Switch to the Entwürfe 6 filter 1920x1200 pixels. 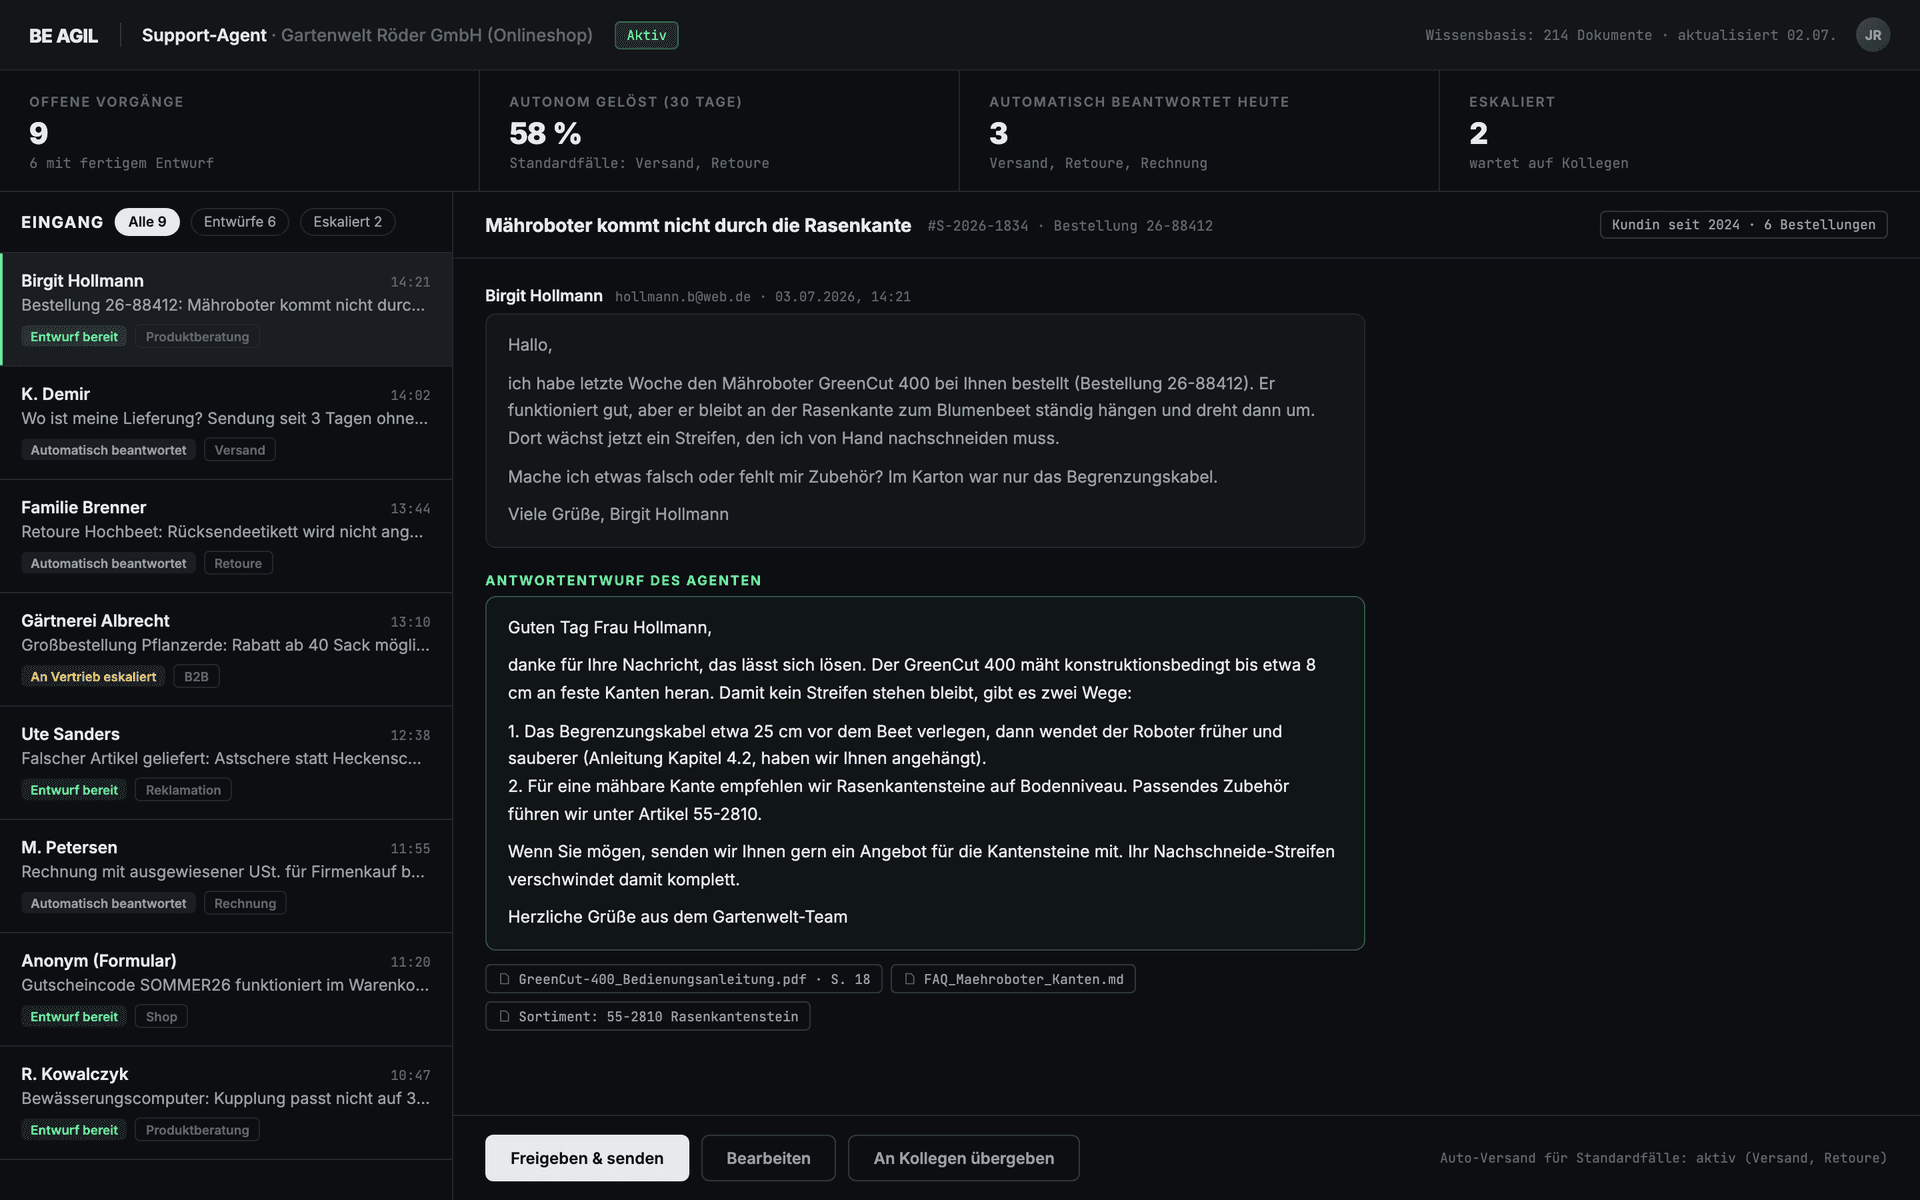(x=239, y=222)
